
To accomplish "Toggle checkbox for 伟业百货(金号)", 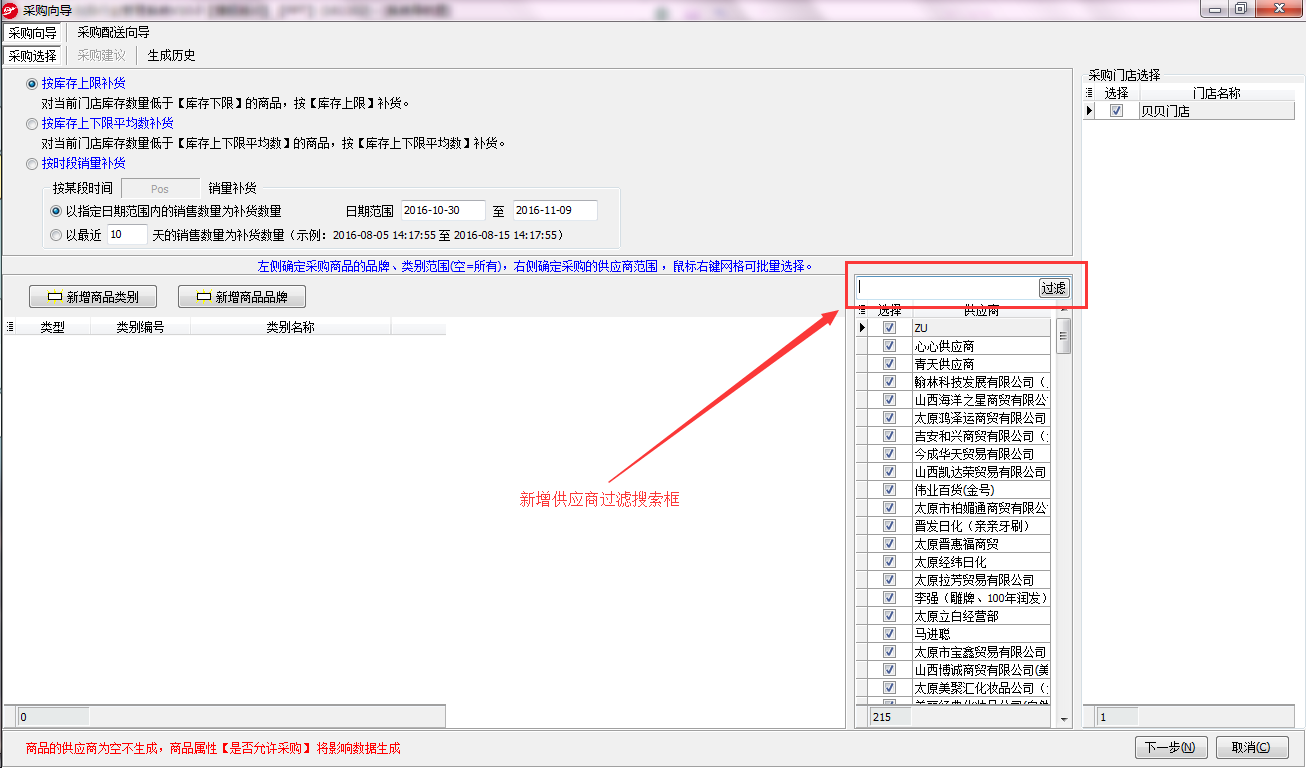I will point(889,490).
